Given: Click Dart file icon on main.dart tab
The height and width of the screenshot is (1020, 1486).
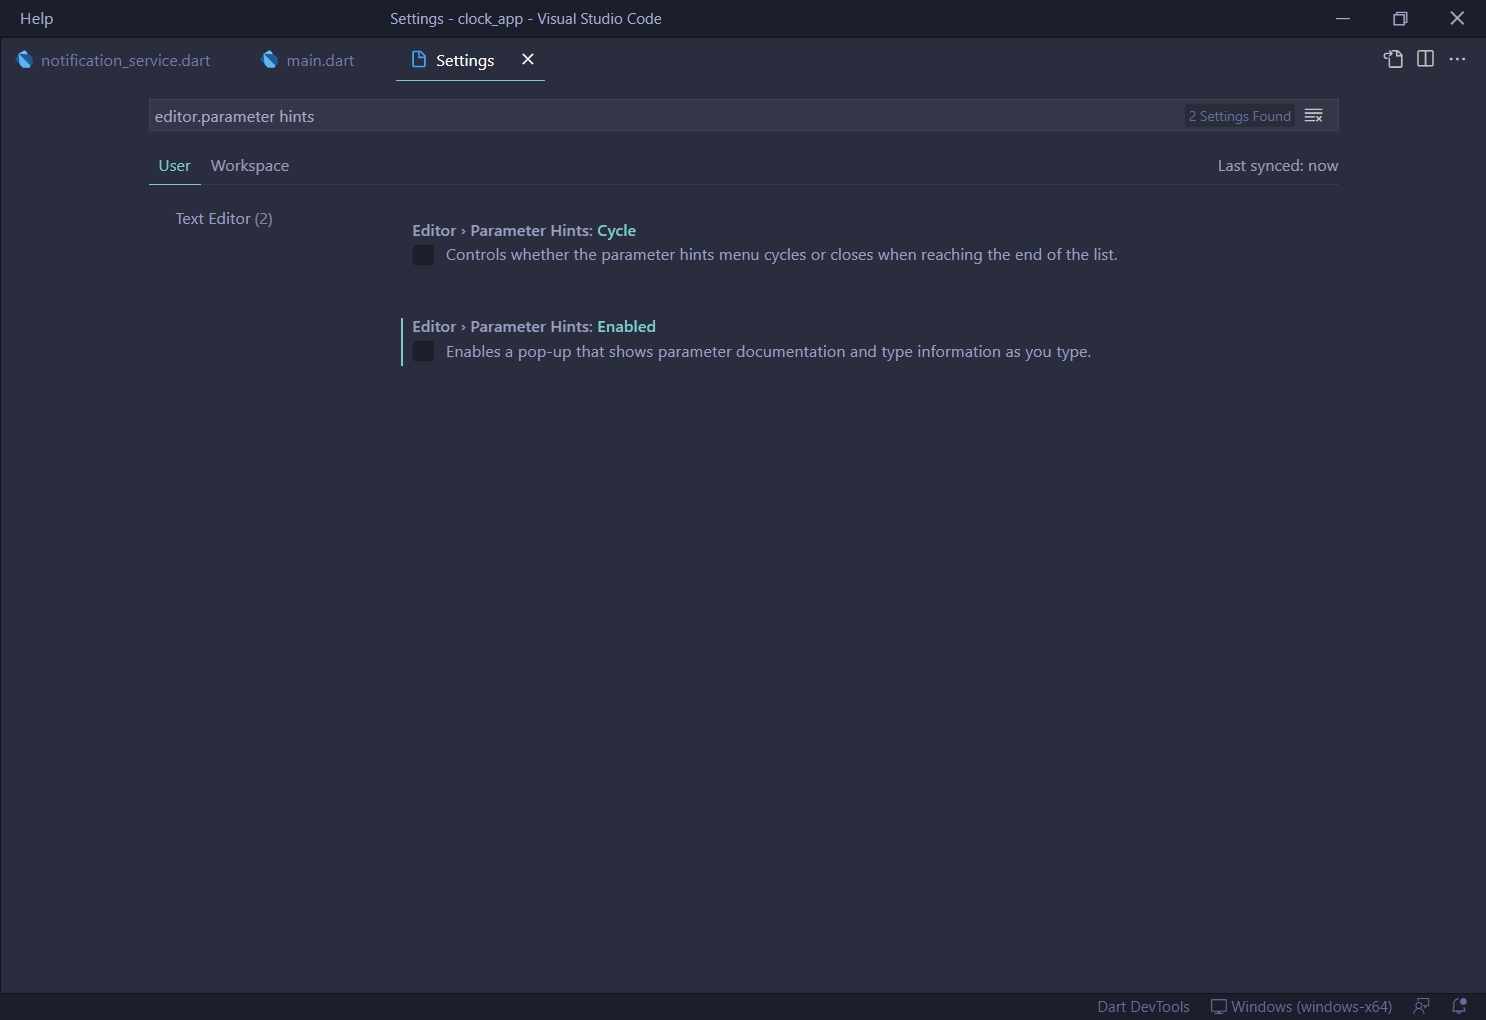Looking at the screenshot, I should tap(269, 60).
